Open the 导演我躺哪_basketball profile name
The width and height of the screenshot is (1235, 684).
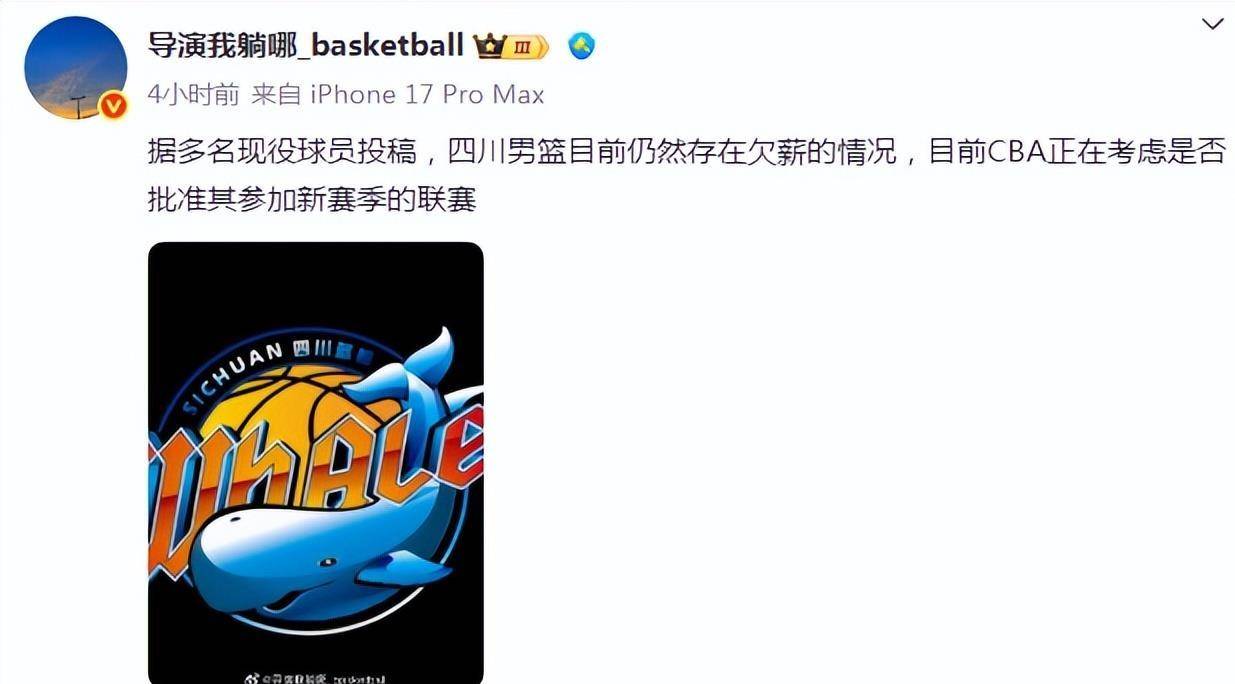coord(305,45)
